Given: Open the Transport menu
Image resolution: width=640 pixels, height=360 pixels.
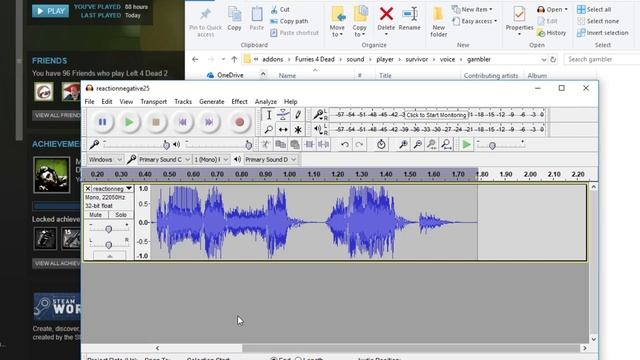Looking at the screenshot, I should coord(153,102).
